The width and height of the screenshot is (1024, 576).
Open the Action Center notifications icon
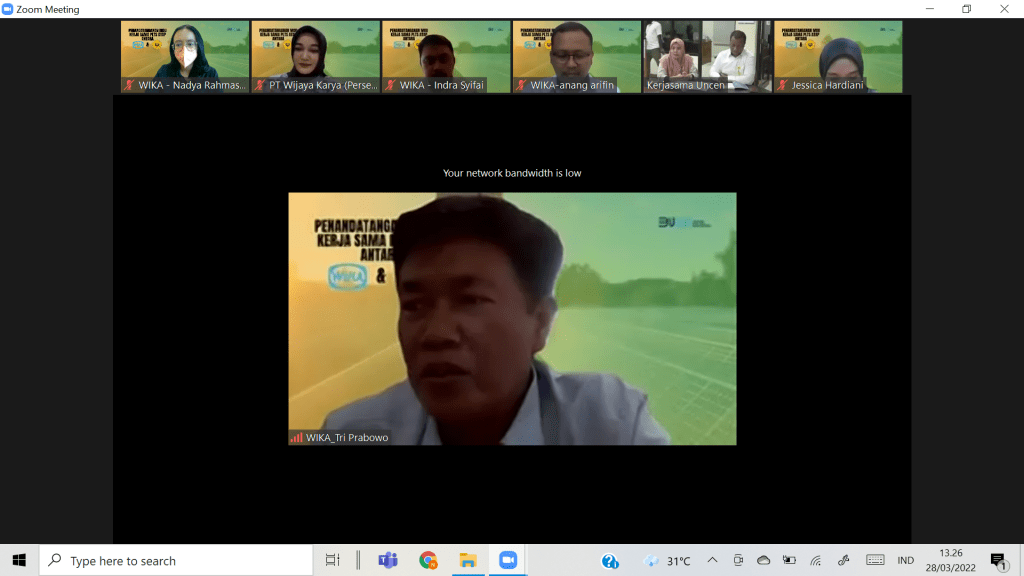[x=998, y=560]
